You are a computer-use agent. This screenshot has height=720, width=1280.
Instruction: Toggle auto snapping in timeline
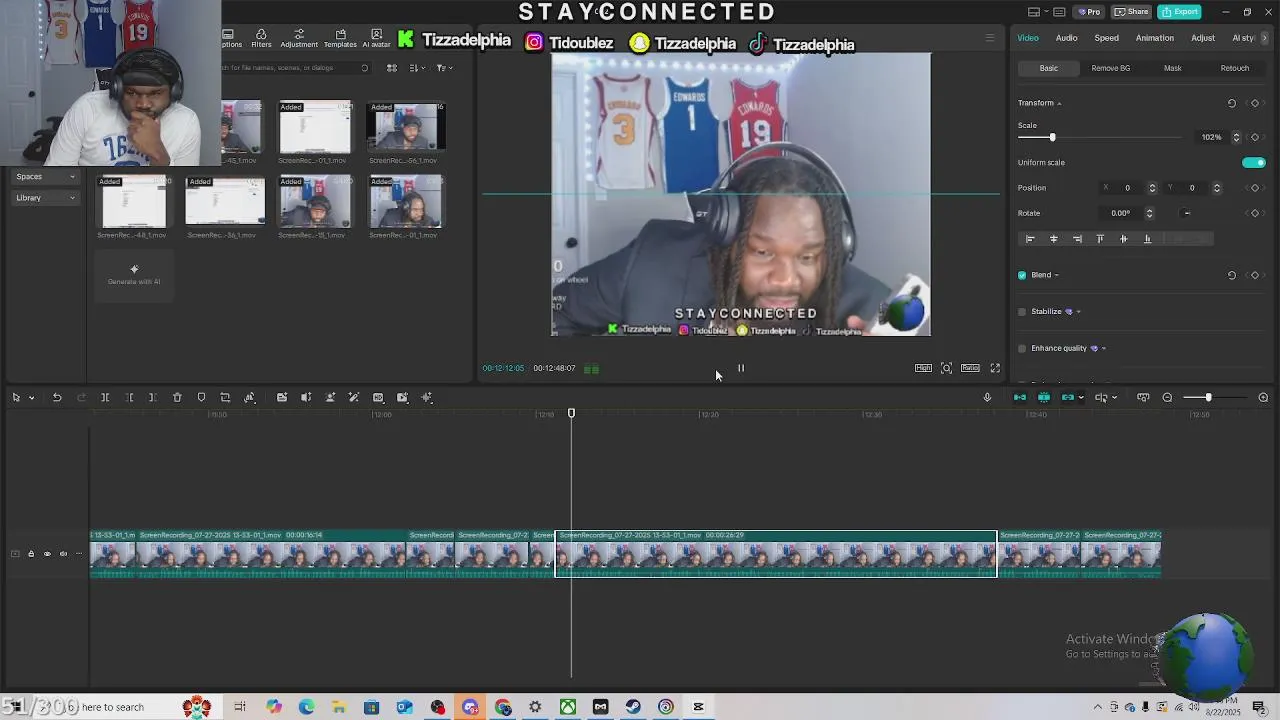[x=1044, y=398]
